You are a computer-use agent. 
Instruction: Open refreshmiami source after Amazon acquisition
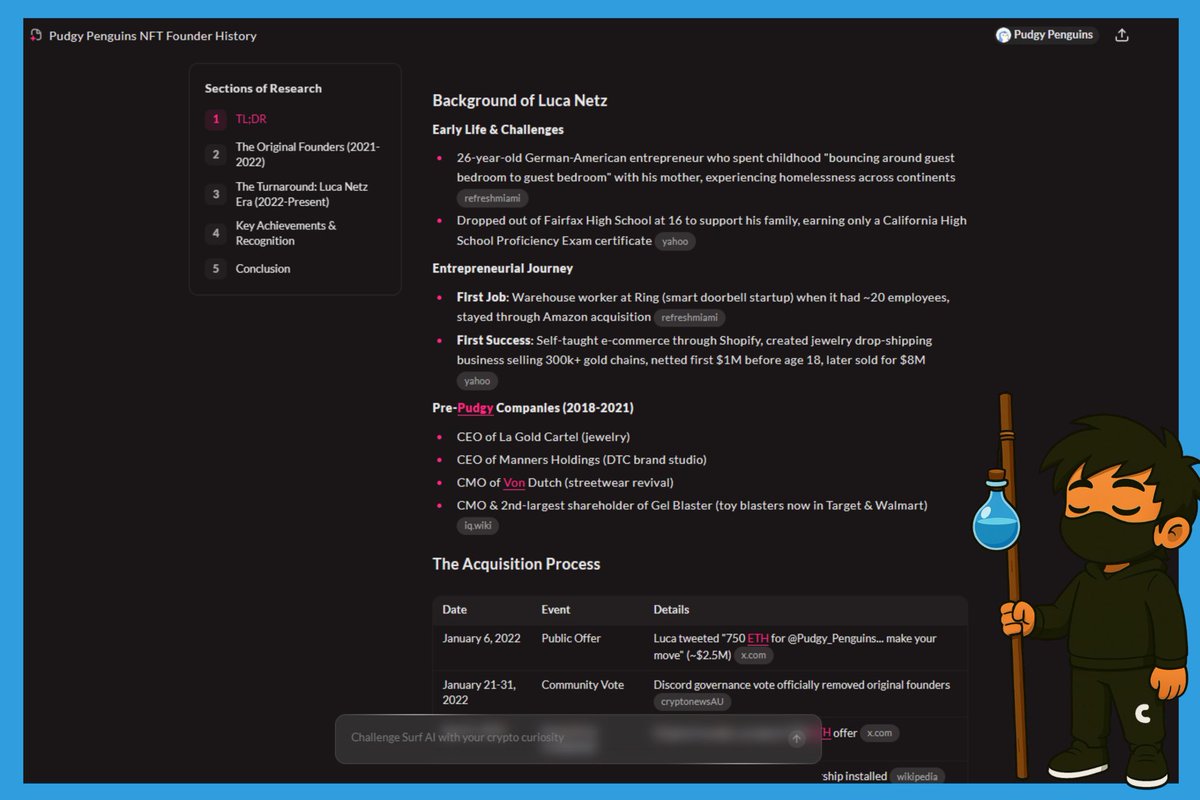pyautogui.click(x=690, y=318)
